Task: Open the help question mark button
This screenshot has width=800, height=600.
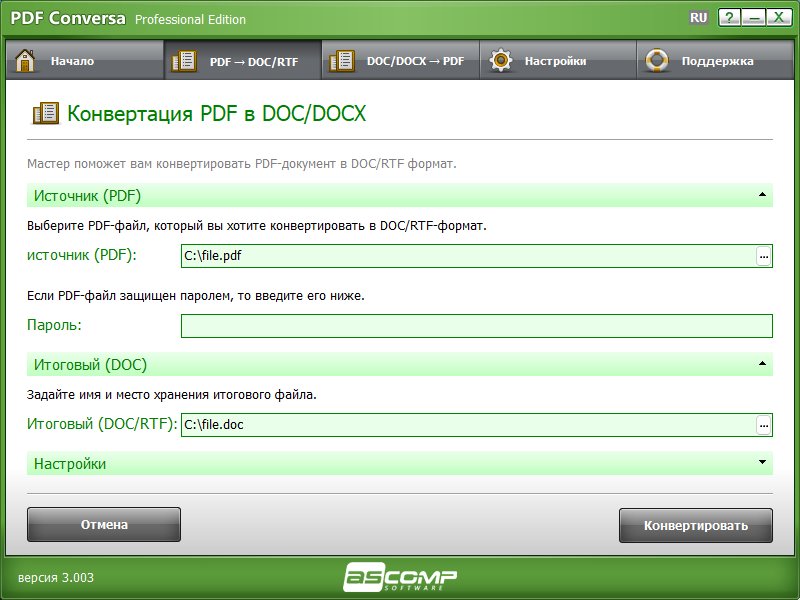Action: click(x=730, y=17)
